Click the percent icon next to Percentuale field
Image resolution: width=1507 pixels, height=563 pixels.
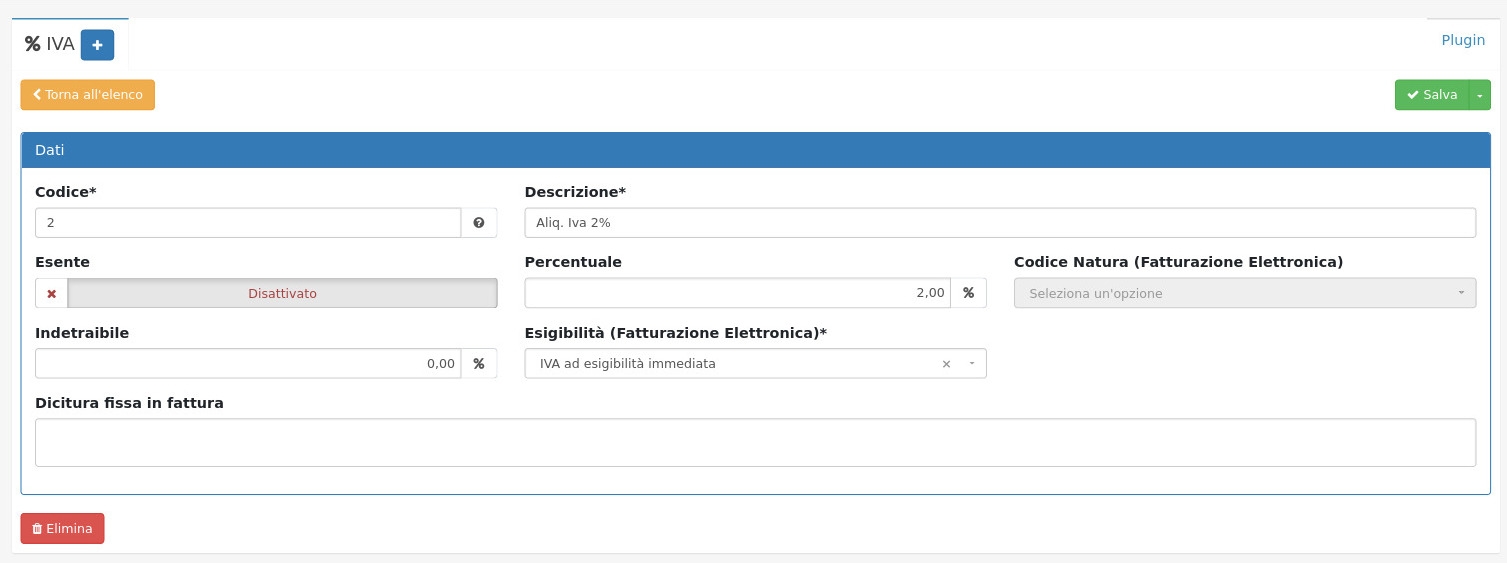[968, 293]
